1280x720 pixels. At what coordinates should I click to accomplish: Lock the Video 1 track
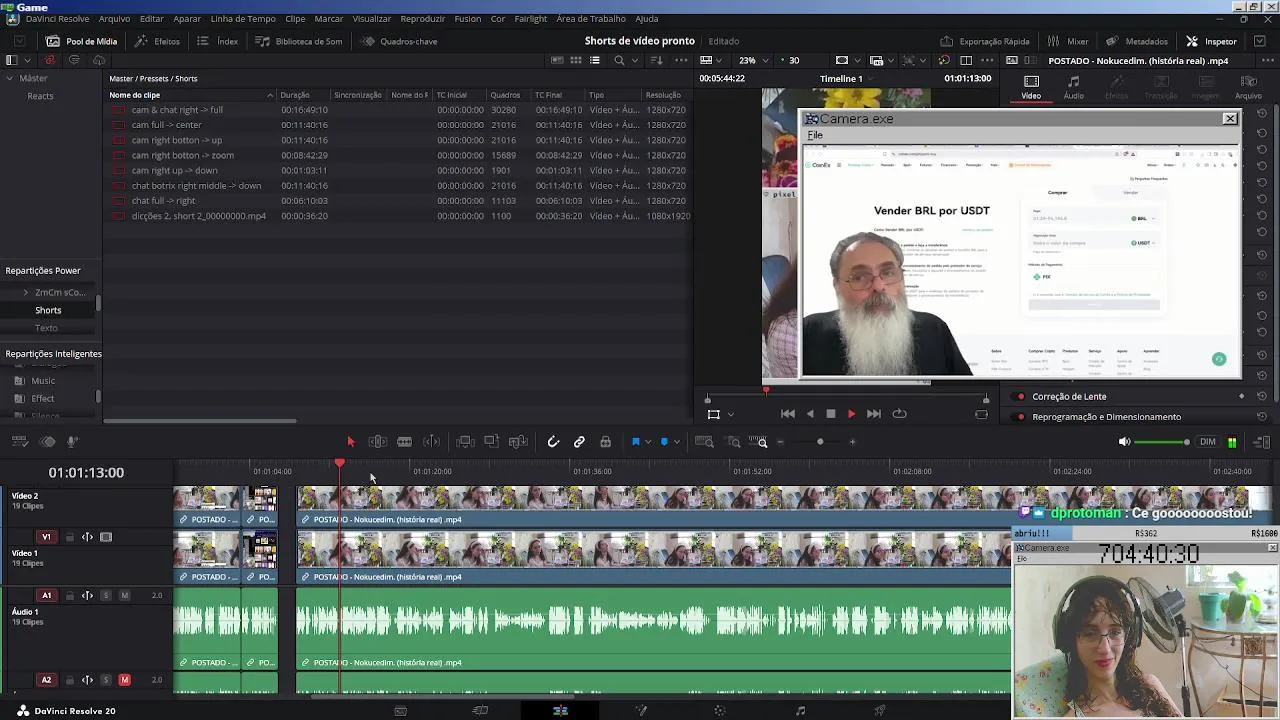[69, 537]
